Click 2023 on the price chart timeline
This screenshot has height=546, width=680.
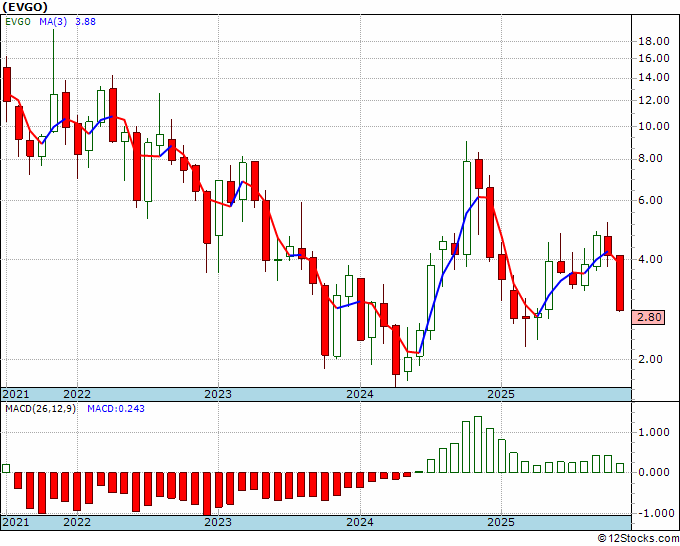218,394
